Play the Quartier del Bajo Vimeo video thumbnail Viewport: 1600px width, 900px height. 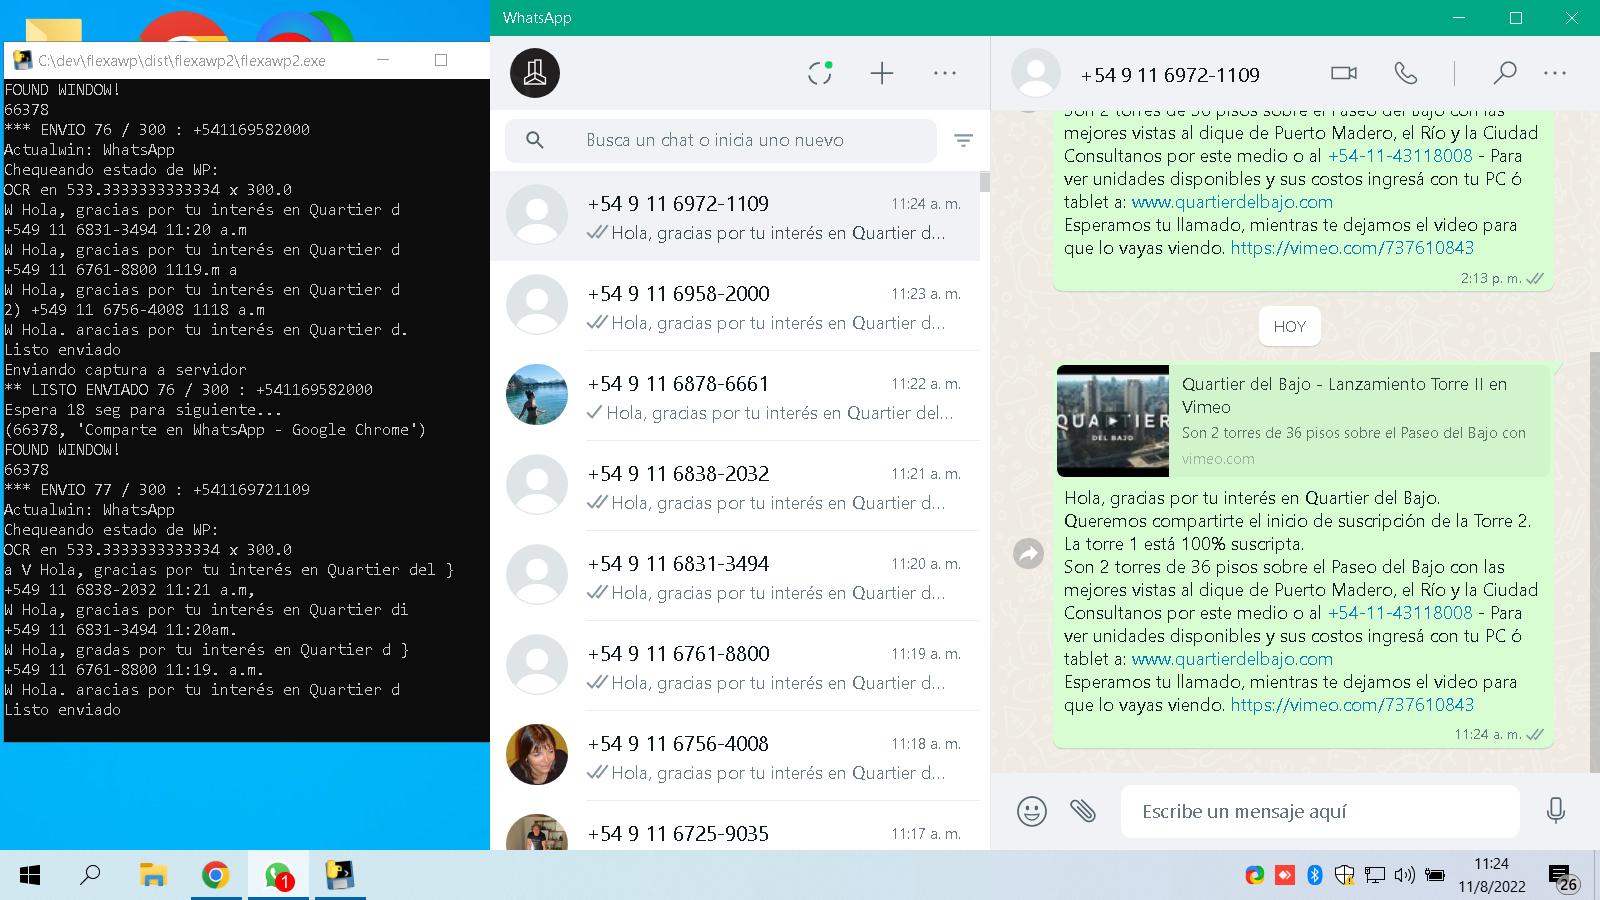tap(1112, 420)
